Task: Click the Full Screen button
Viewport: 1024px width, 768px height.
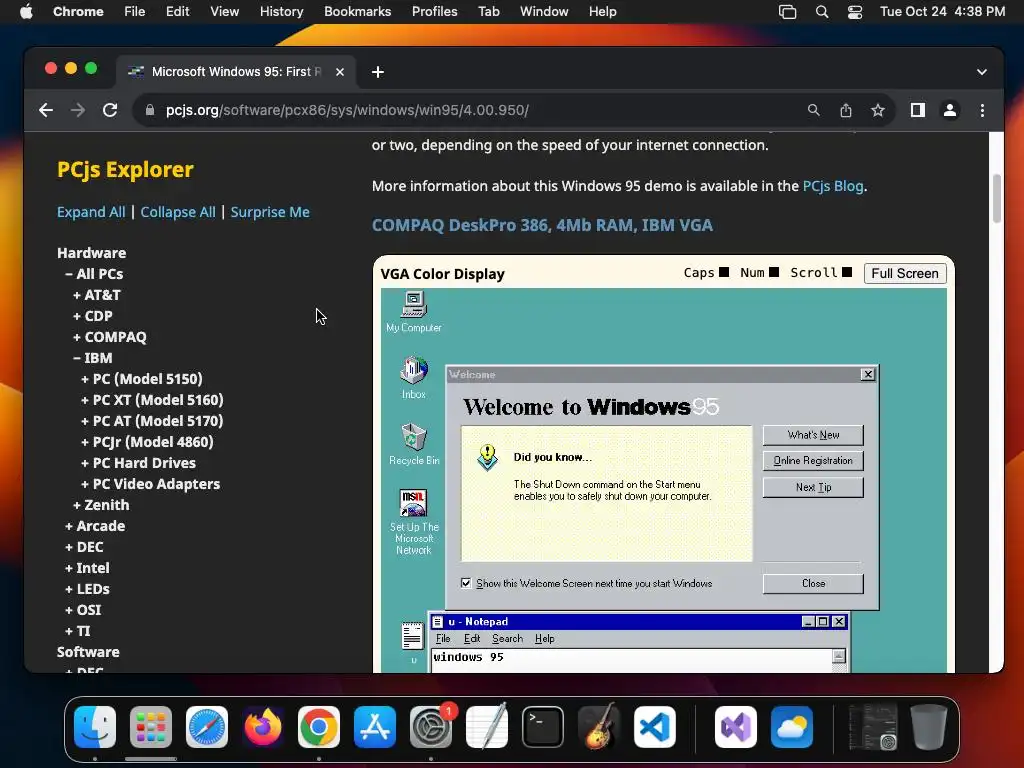Action: click(904, 273)
